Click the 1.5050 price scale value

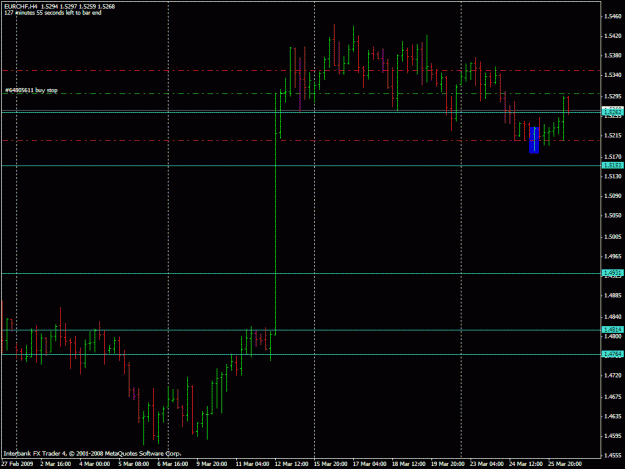click(613, 215)
